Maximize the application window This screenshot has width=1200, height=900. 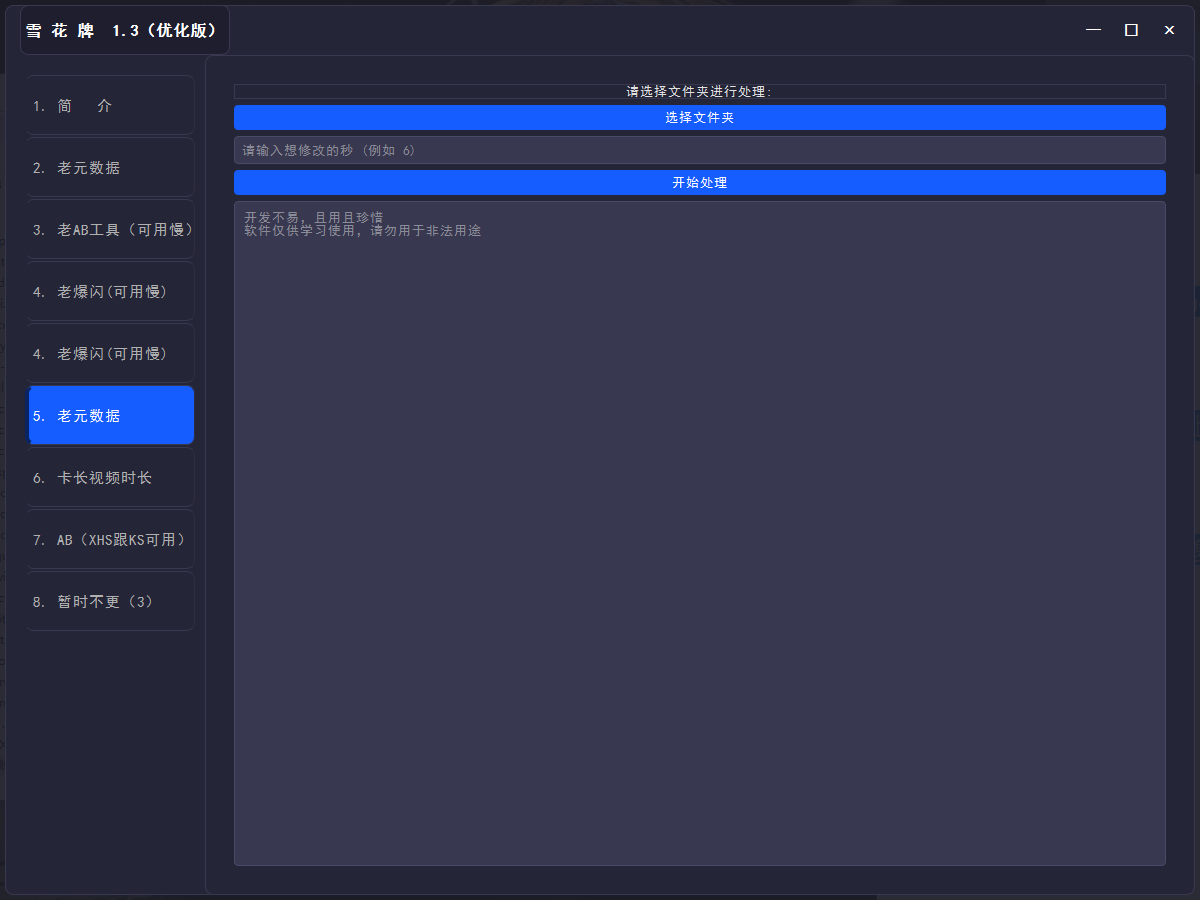[x=1131, y=30]
